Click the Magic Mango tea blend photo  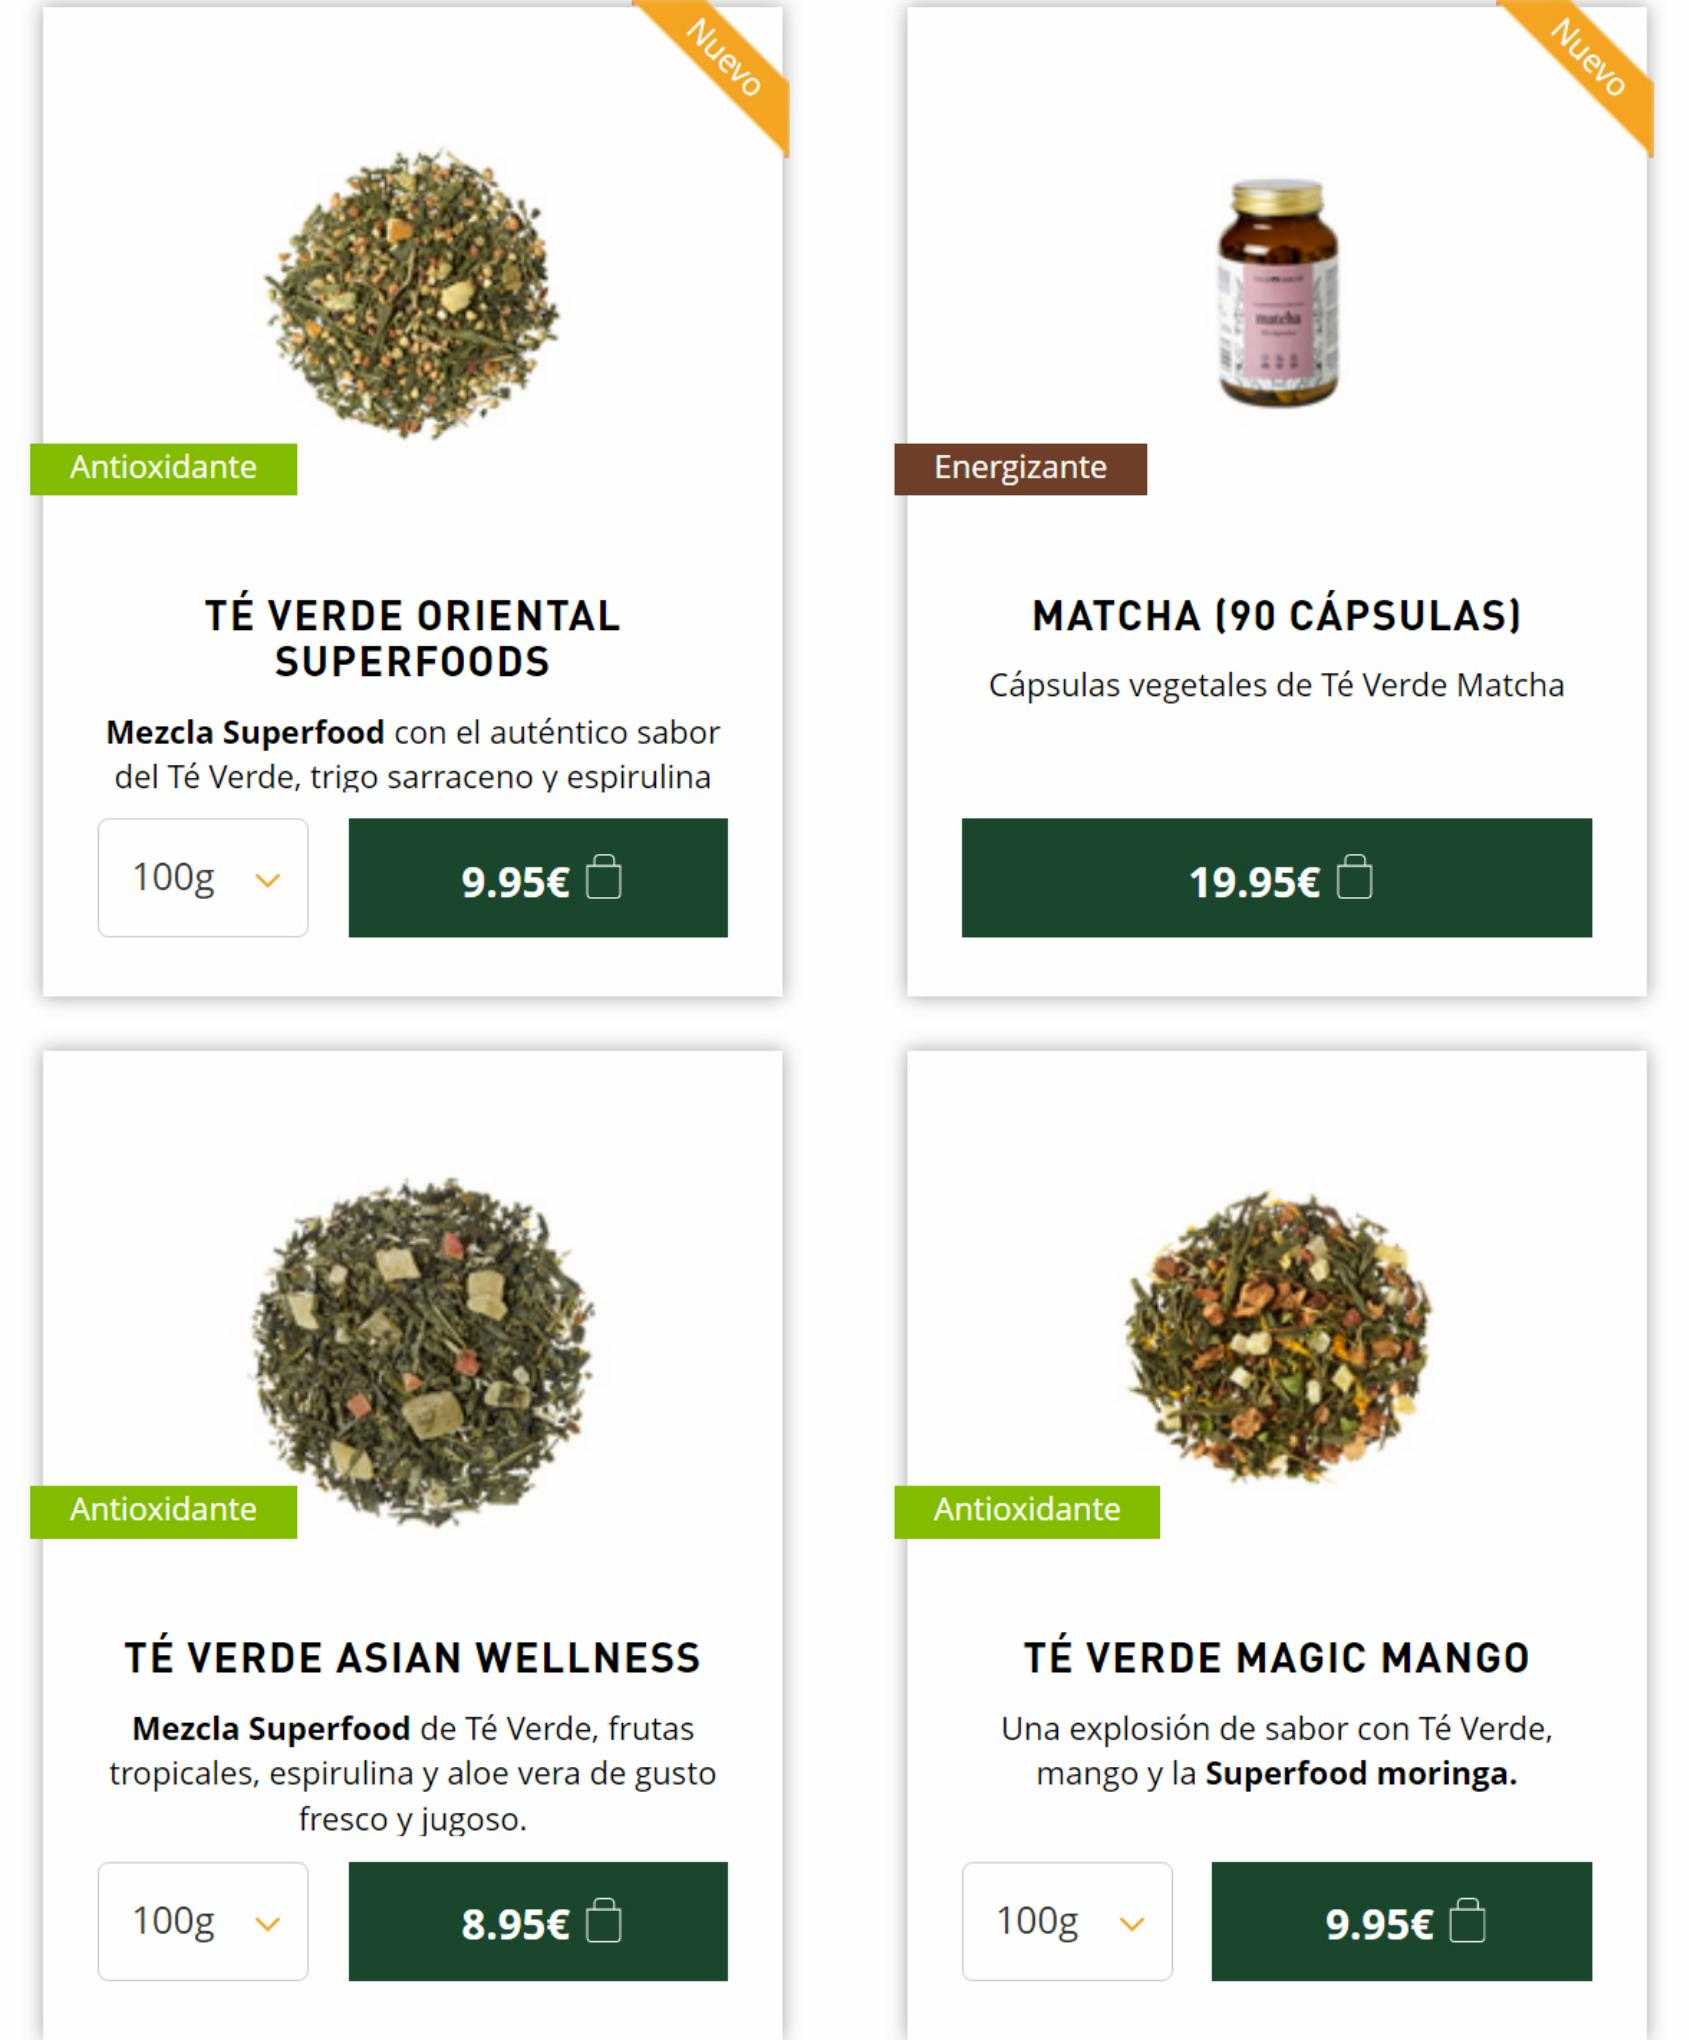(x=1278, y=1336)
